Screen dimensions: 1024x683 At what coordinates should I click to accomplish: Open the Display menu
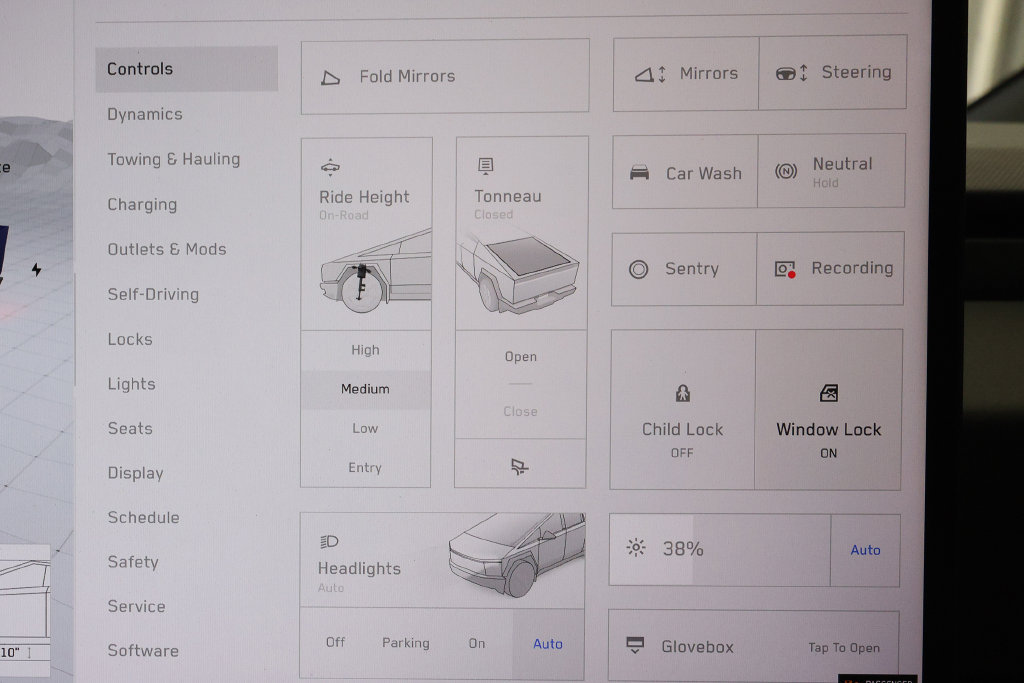click(x=135, y=473)
